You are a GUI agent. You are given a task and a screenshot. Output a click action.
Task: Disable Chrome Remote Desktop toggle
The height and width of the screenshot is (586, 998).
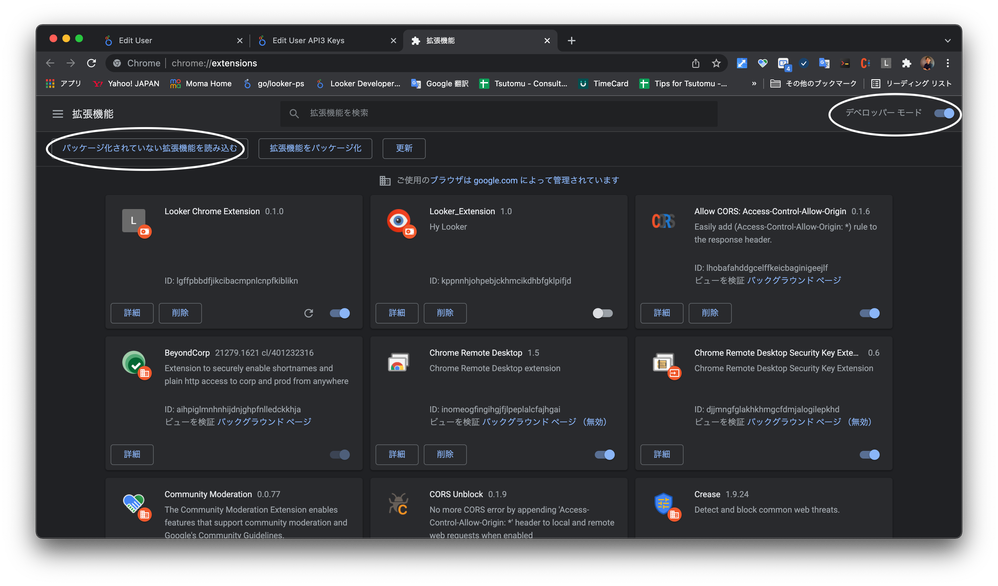tap(605, 454)
